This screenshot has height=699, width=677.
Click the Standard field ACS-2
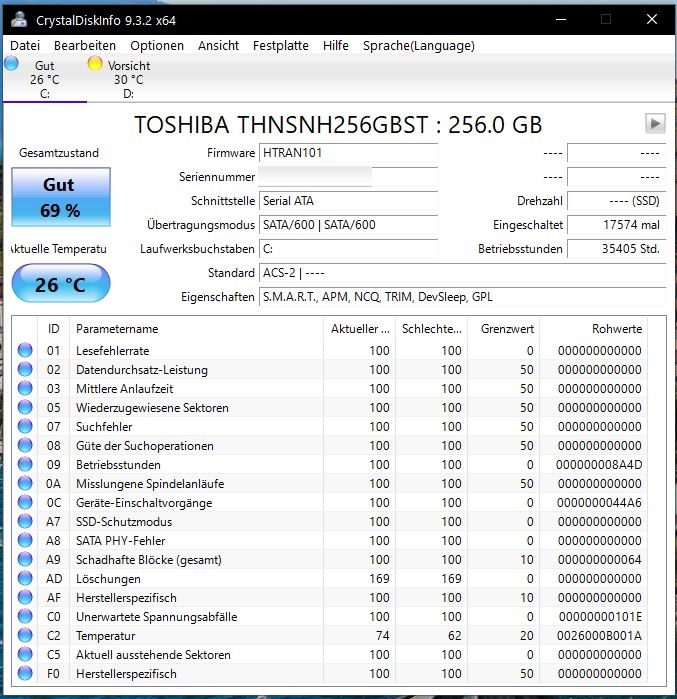coord(463,273)
